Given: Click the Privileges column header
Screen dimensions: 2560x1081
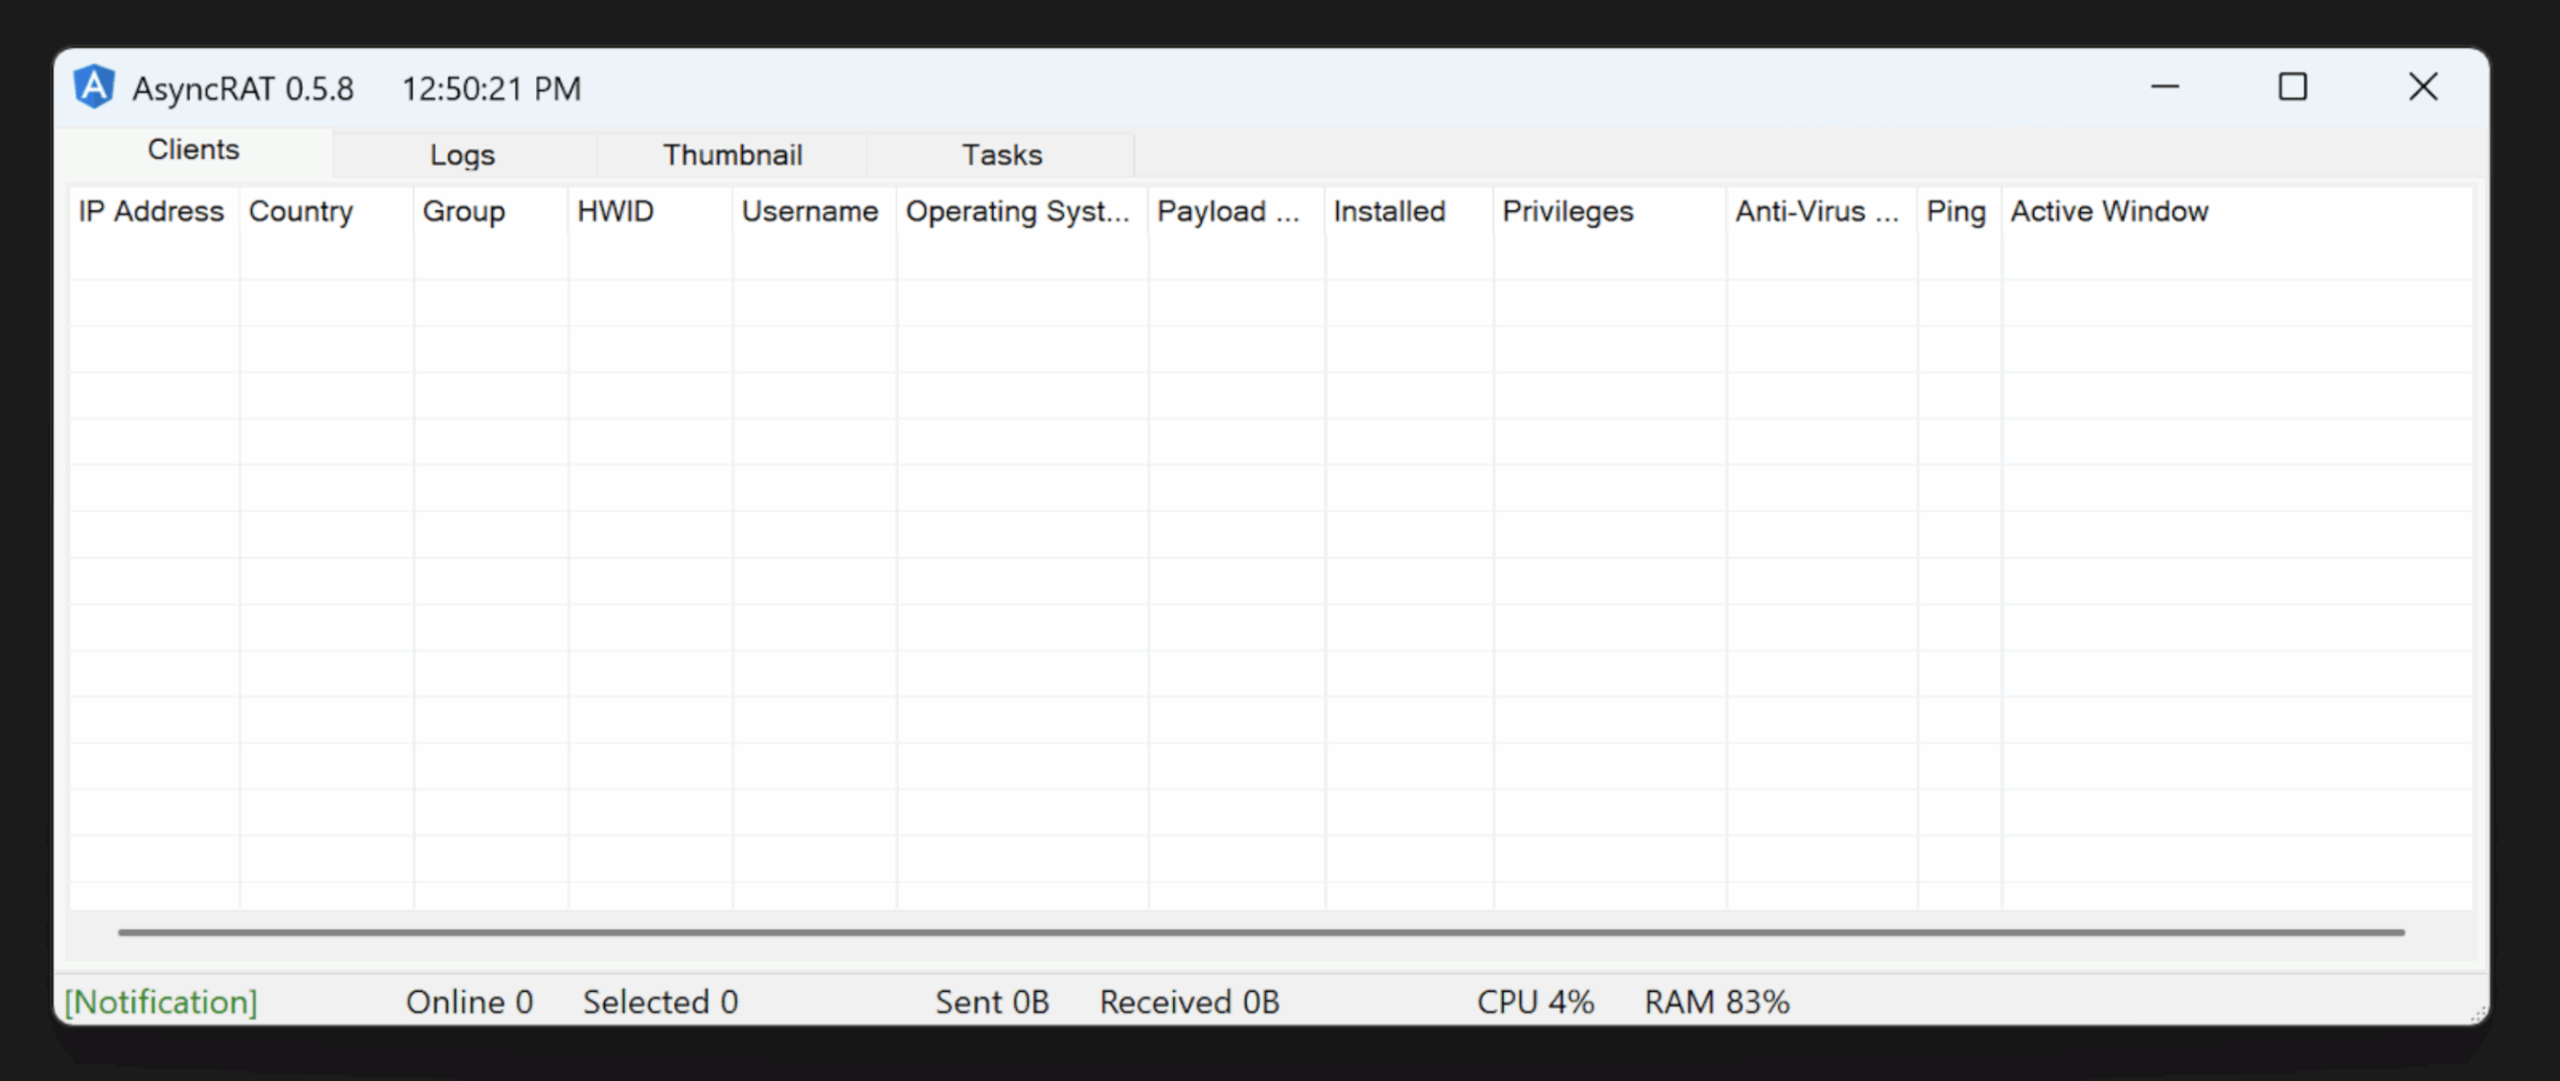Looking at the screenshot, I should (1567, 211).
